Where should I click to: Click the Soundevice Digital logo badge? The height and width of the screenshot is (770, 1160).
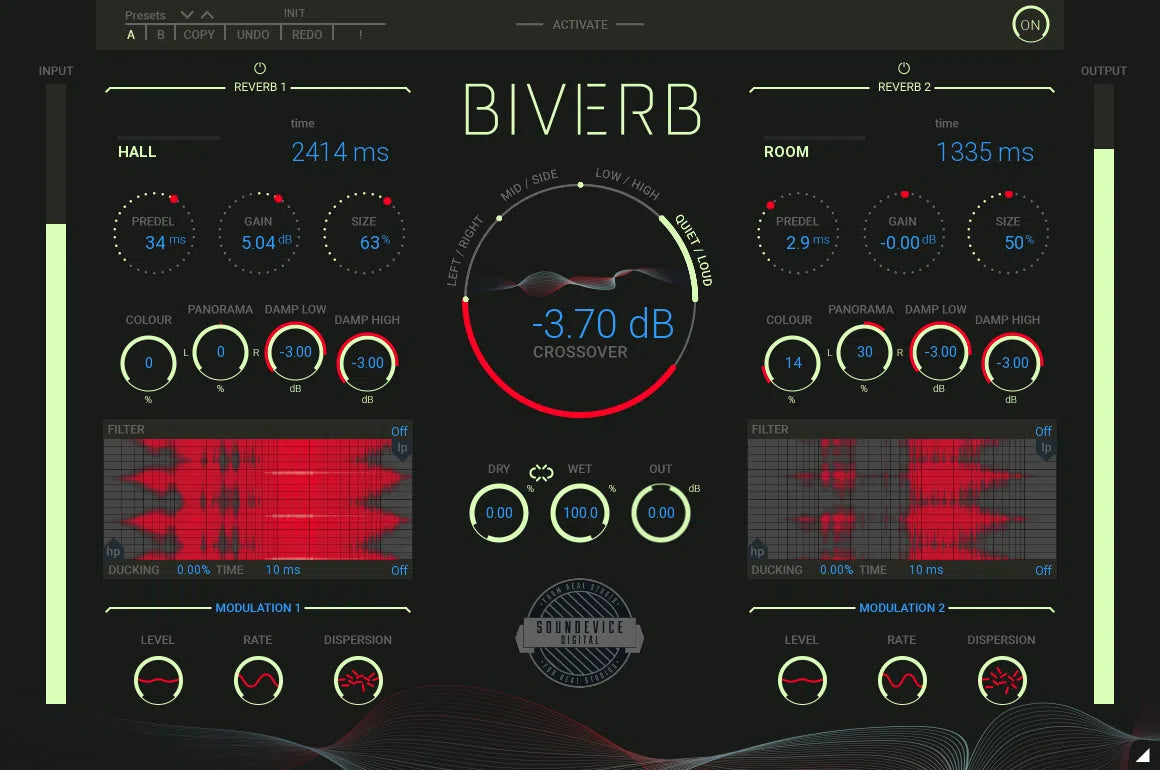point(580,632)
